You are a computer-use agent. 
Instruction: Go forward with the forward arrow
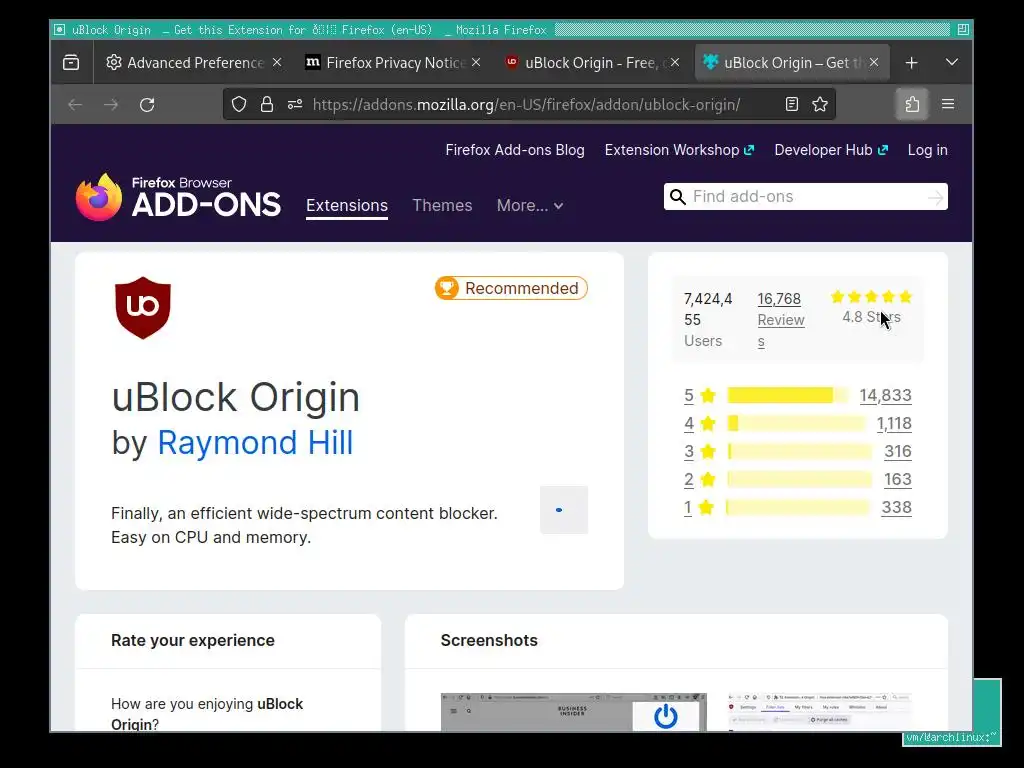click(x=111, y=104)
